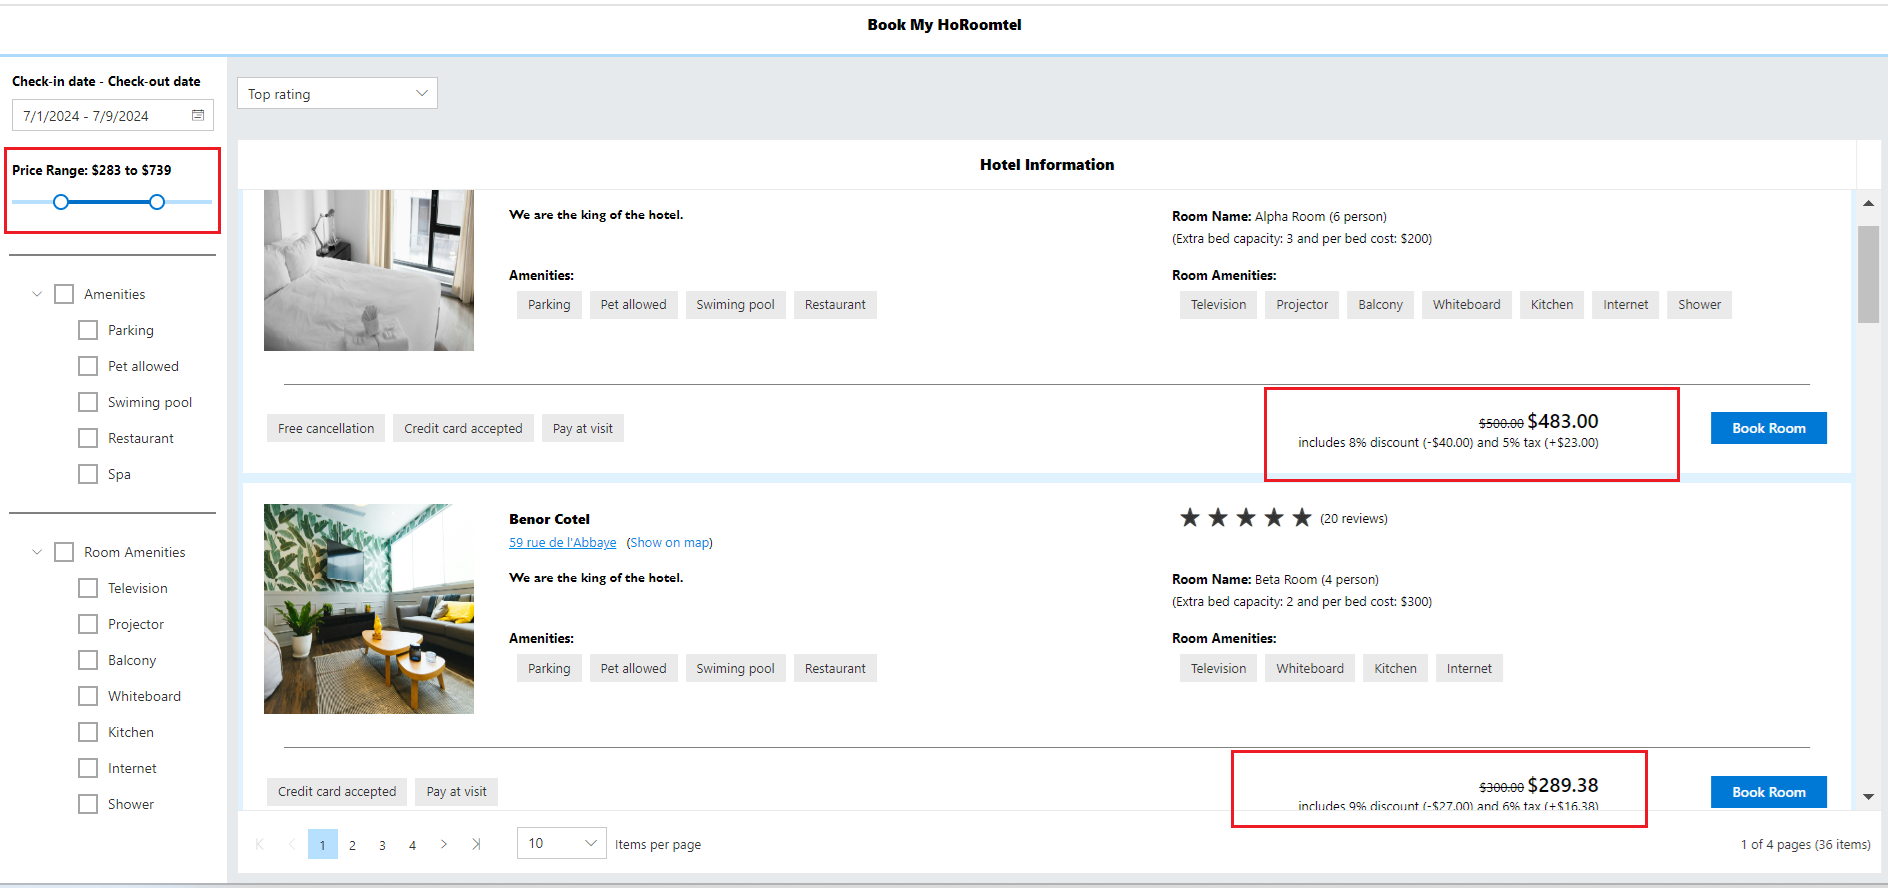Viewport: 1888px width, 888px height.
Task: Enable the Parking amenity checkbox
Action: 88,330
